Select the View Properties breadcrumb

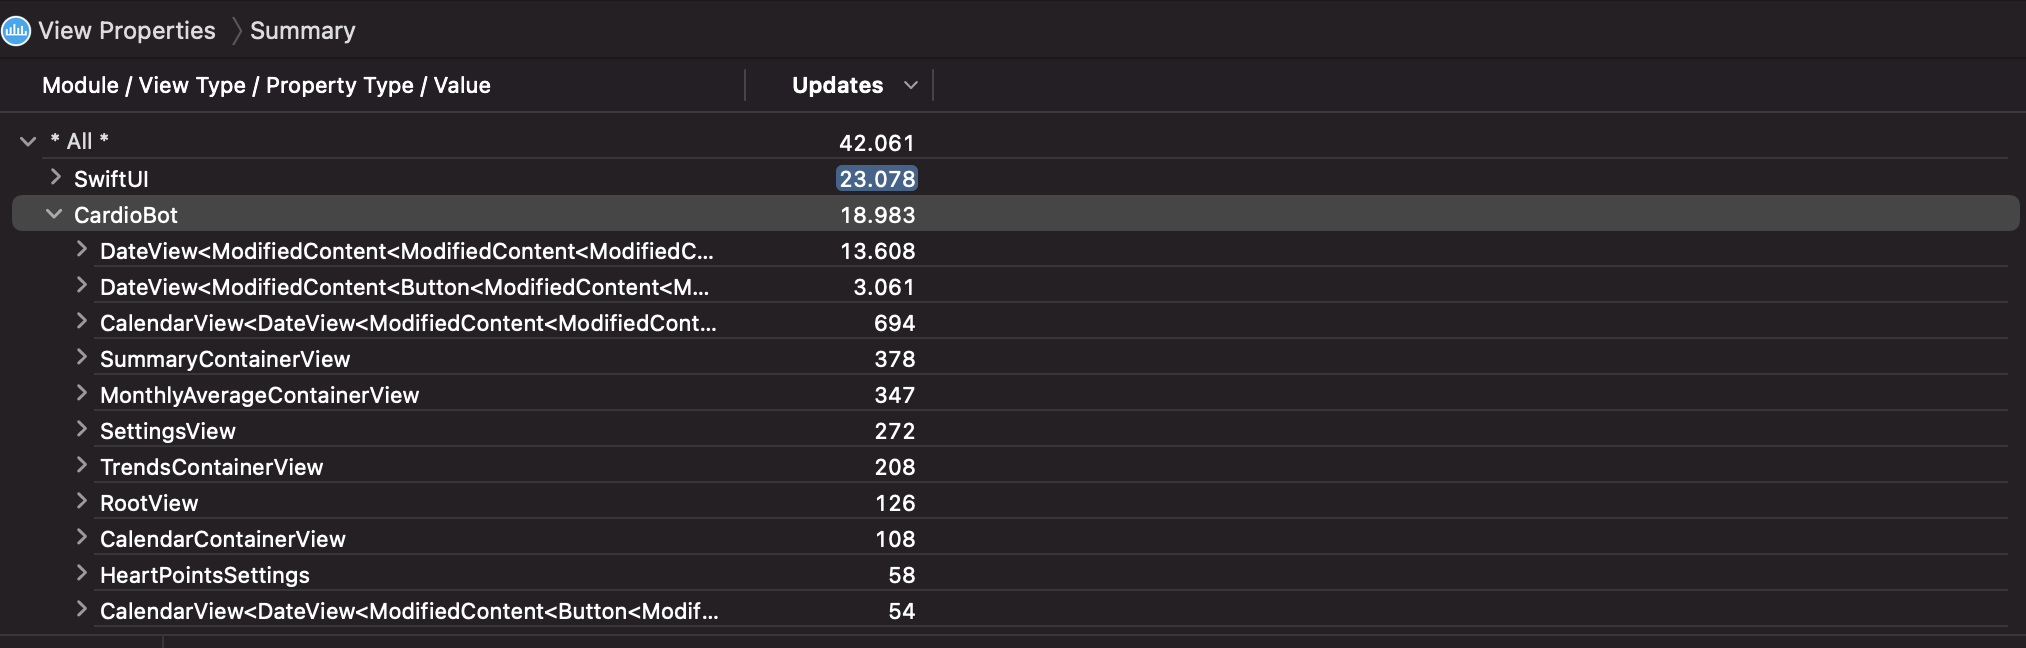pyautogui.click(x=127, y=31)
